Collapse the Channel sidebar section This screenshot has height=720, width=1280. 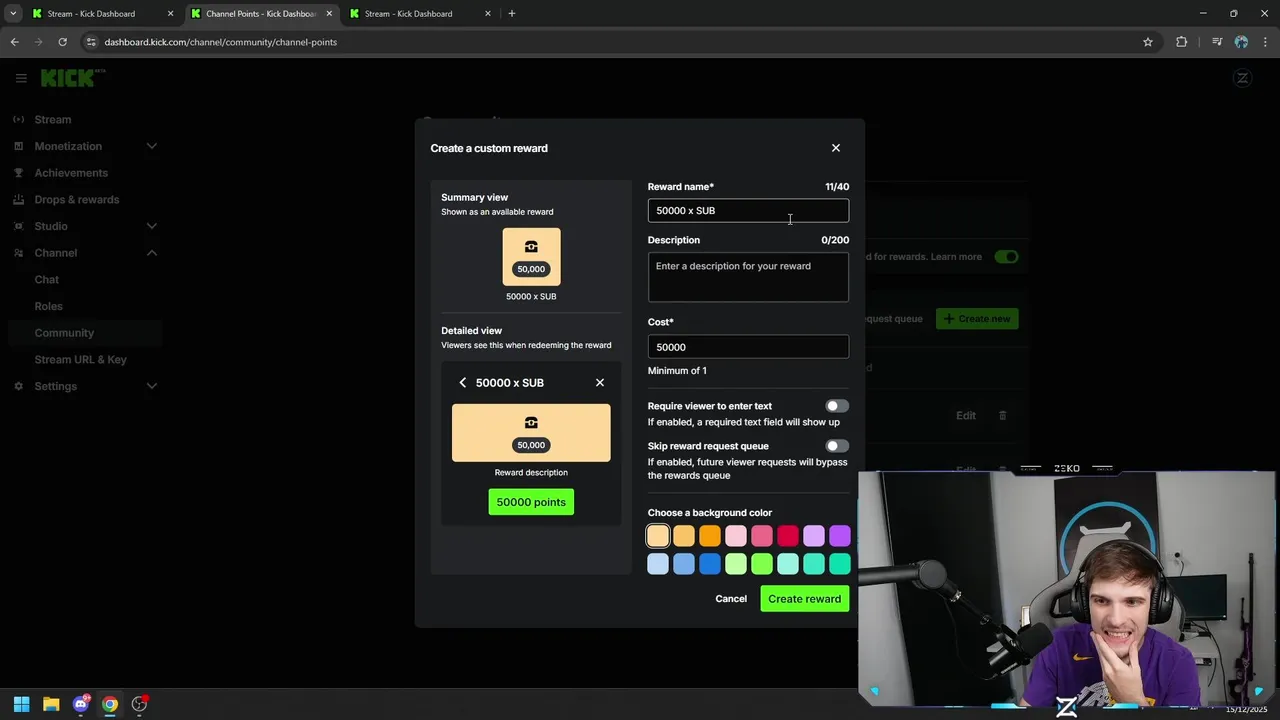coord(152,253)
